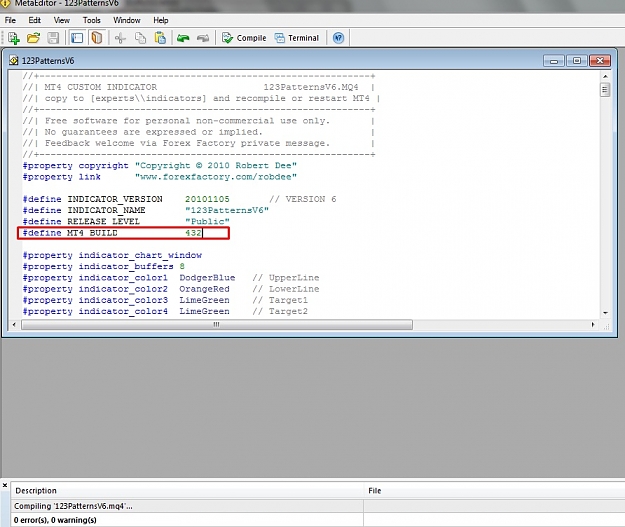Minimize the 123PatternsV6 document window
Image resolution: width=625 pixels, height=527 pixels.
554,61
